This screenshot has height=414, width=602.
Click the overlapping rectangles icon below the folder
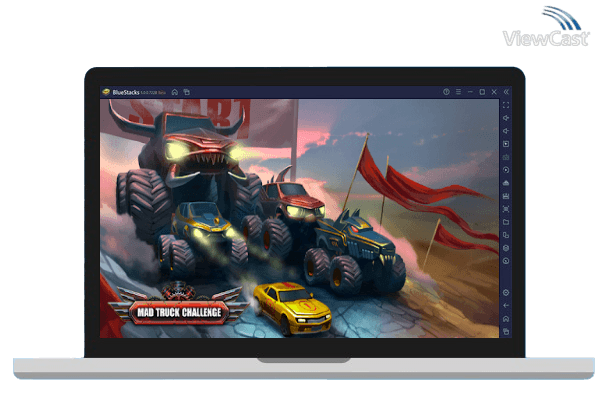tap(506, 235)
